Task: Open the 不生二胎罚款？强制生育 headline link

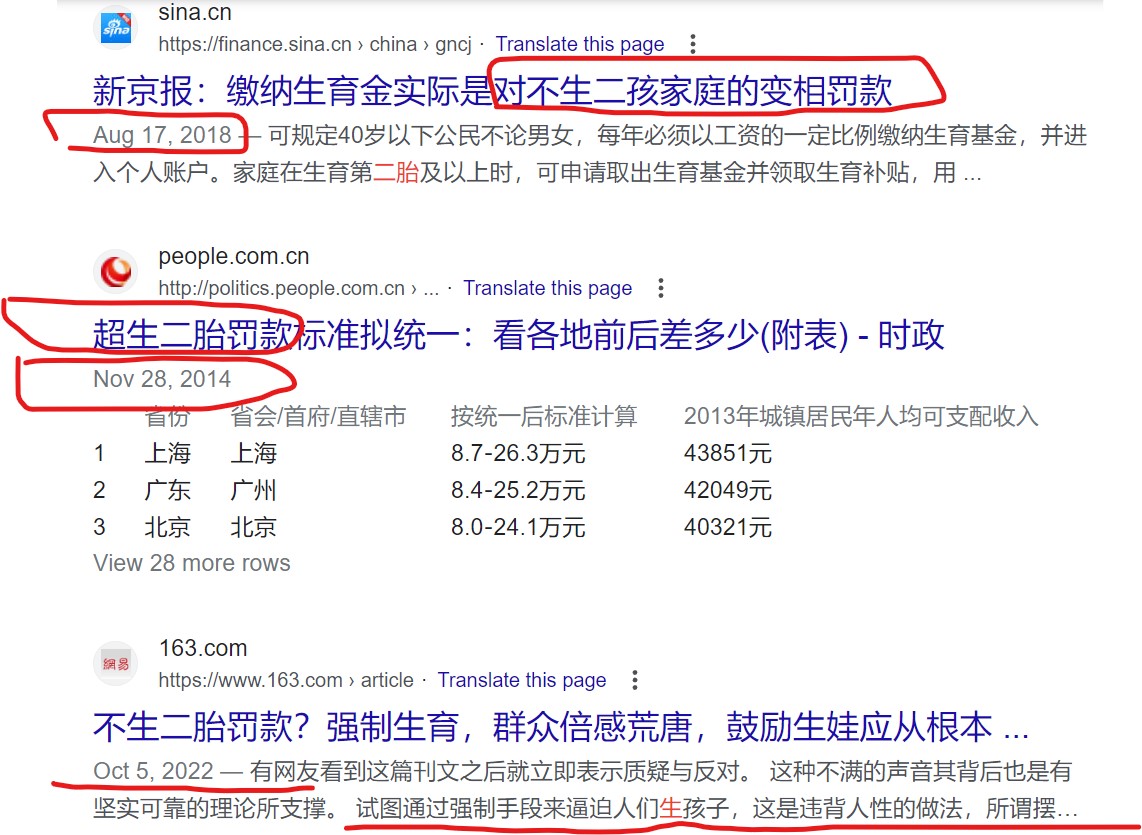Action: click(x=561, y=727)
